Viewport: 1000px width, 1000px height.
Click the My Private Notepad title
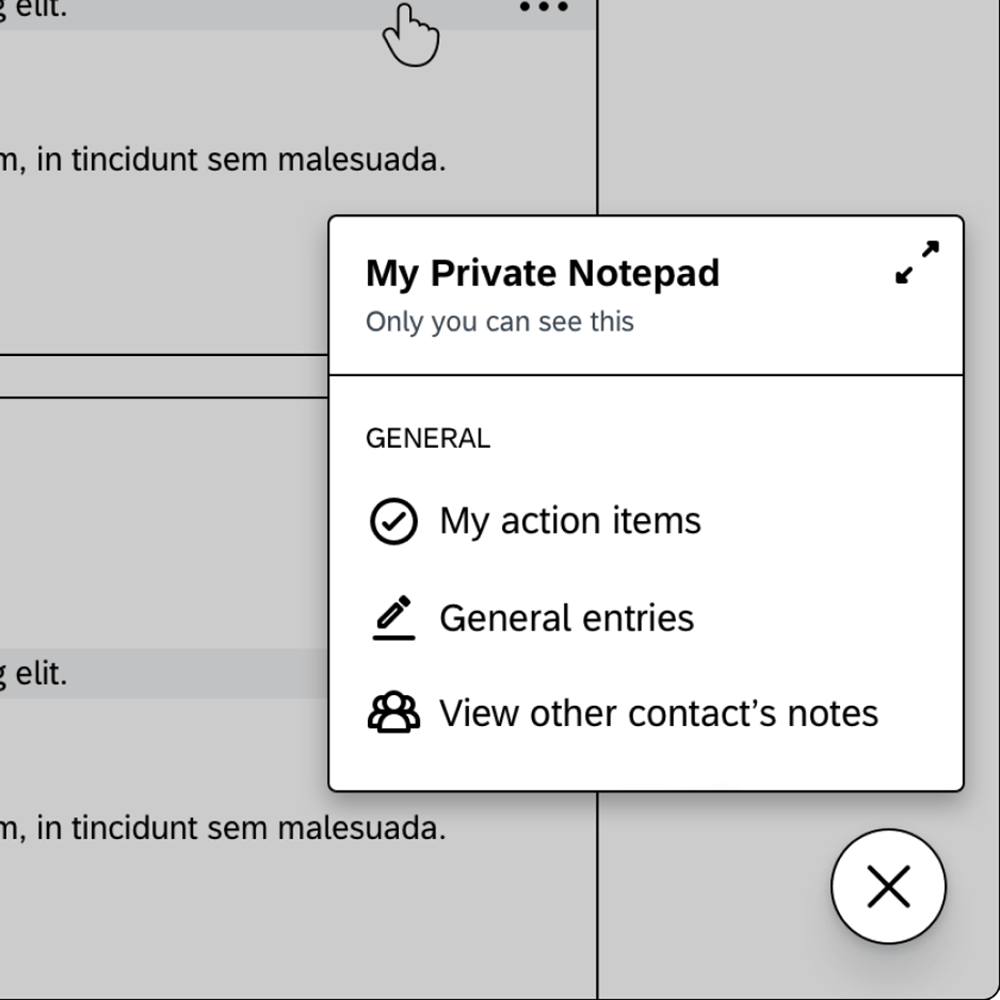tap(543, 274)
